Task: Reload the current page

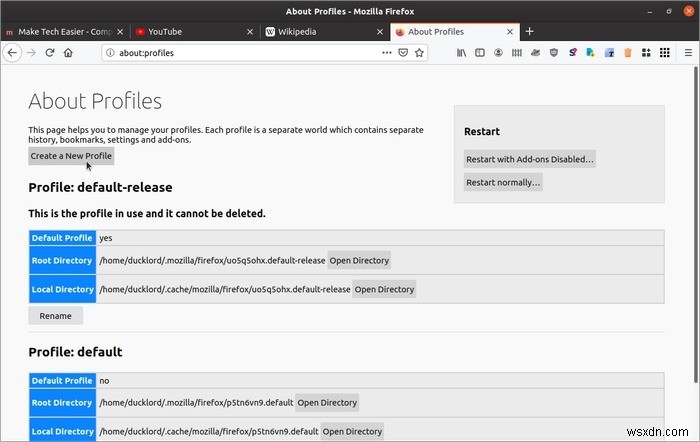Action: pos(49,53)
